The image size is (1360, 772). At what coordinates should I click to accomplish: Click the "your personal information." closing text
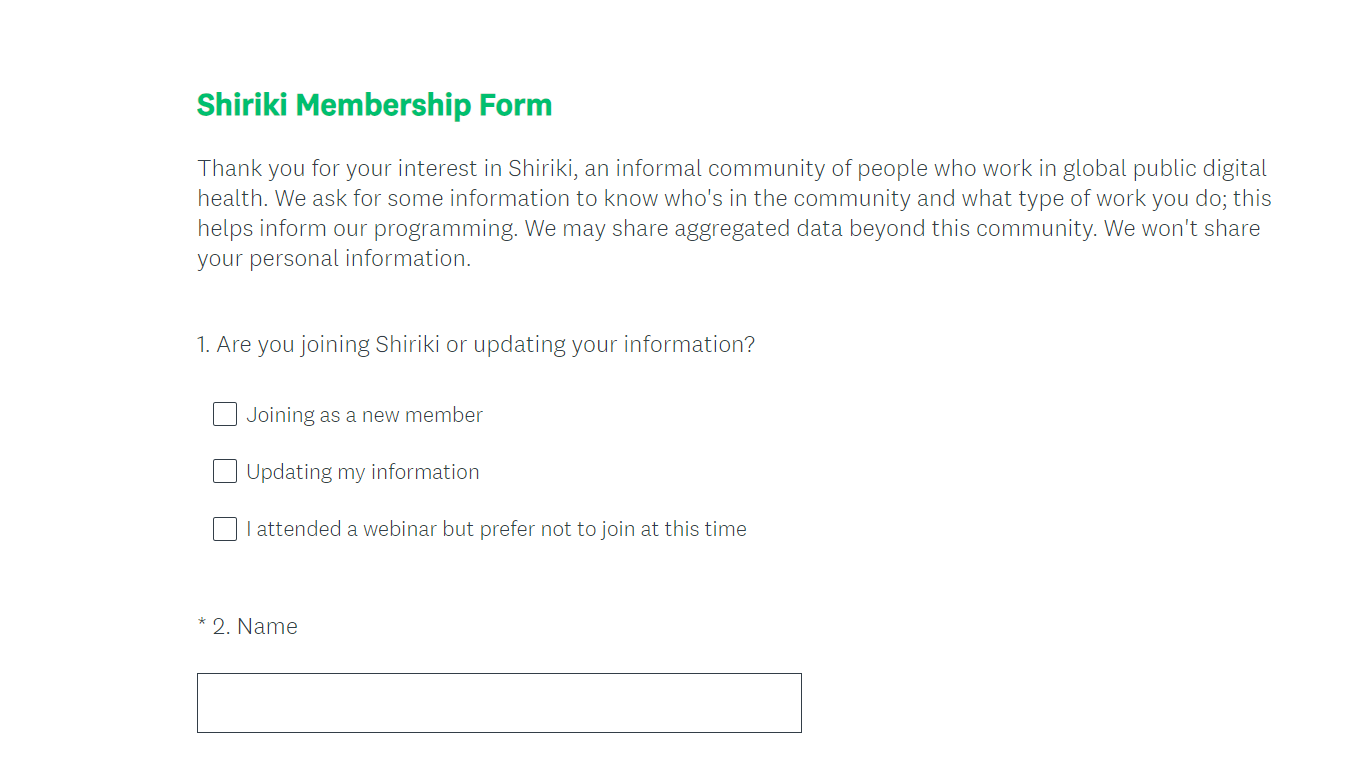click(333, 258)
